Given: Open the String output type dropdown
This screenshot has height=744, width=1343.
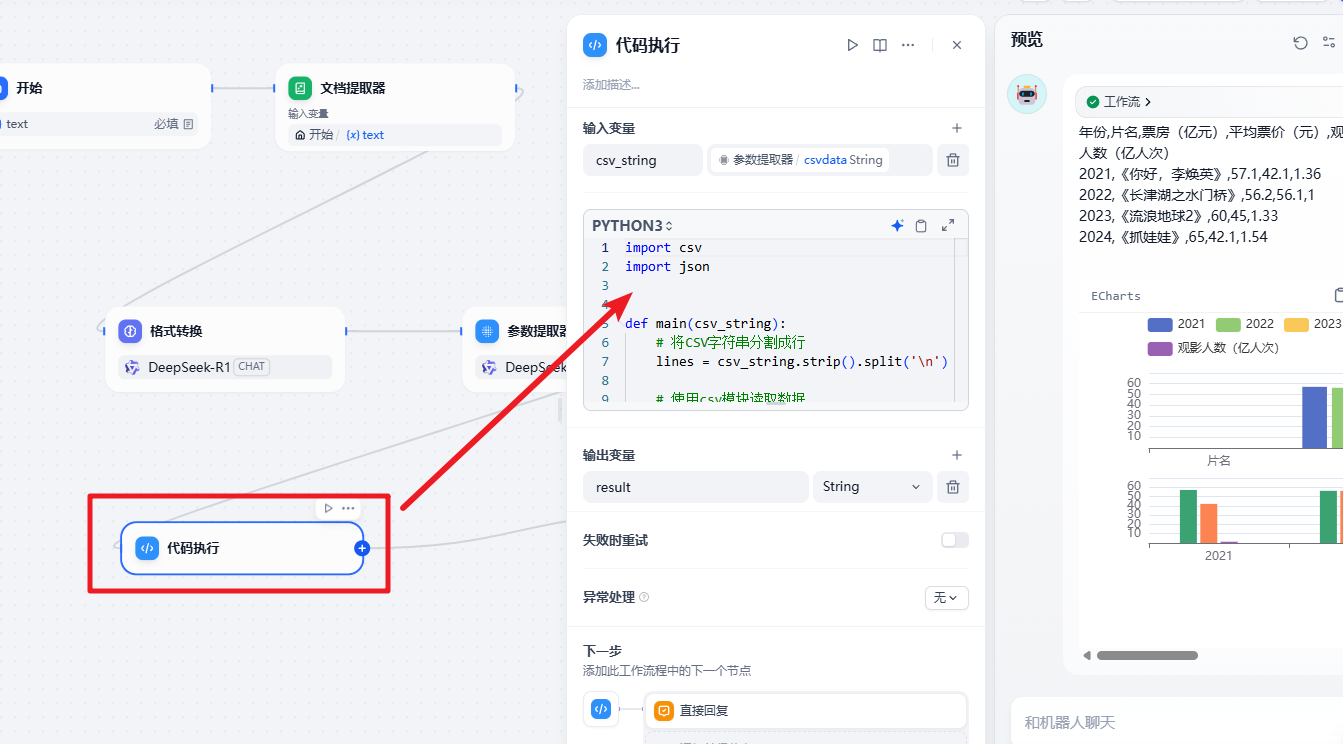Looking at the screenshot, I should pos(871,487).
